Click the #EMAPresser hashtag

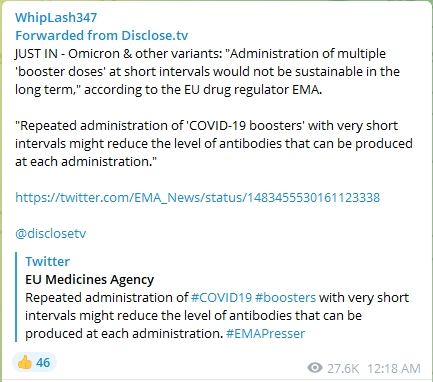point(265,333)
